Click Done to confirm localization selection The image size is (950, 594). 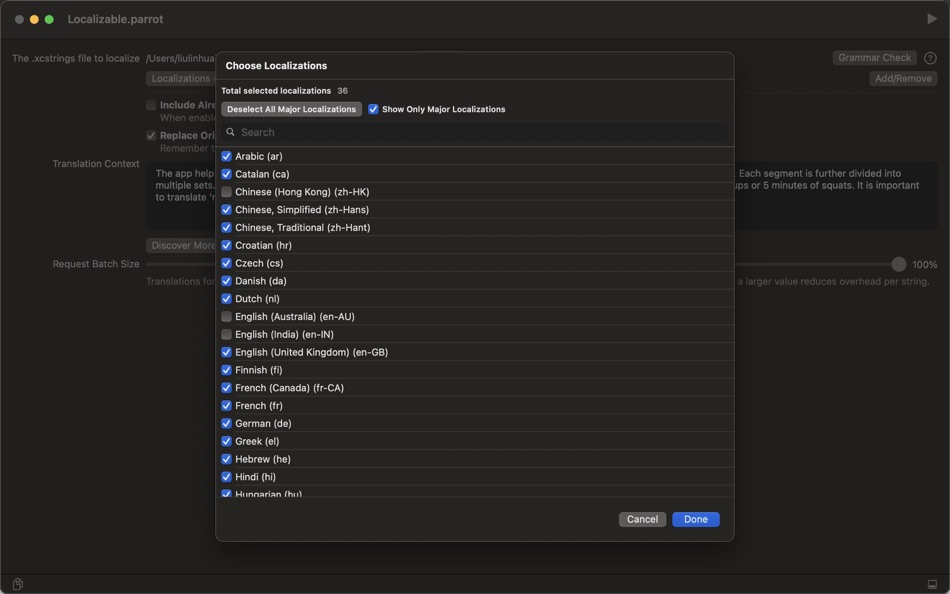[695, 519]
